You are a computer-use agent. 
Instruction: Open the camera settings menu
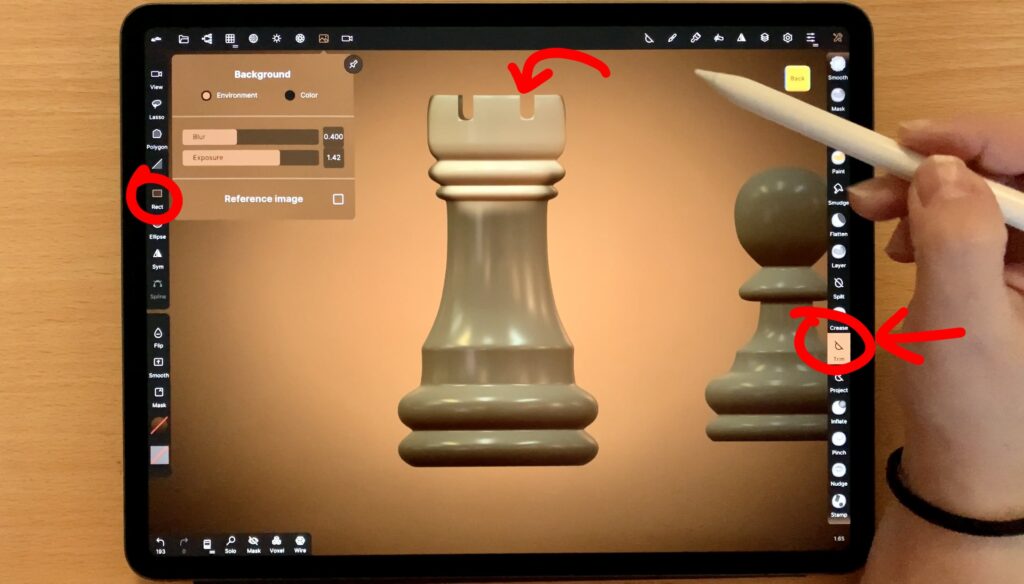[x=347, y=38]
